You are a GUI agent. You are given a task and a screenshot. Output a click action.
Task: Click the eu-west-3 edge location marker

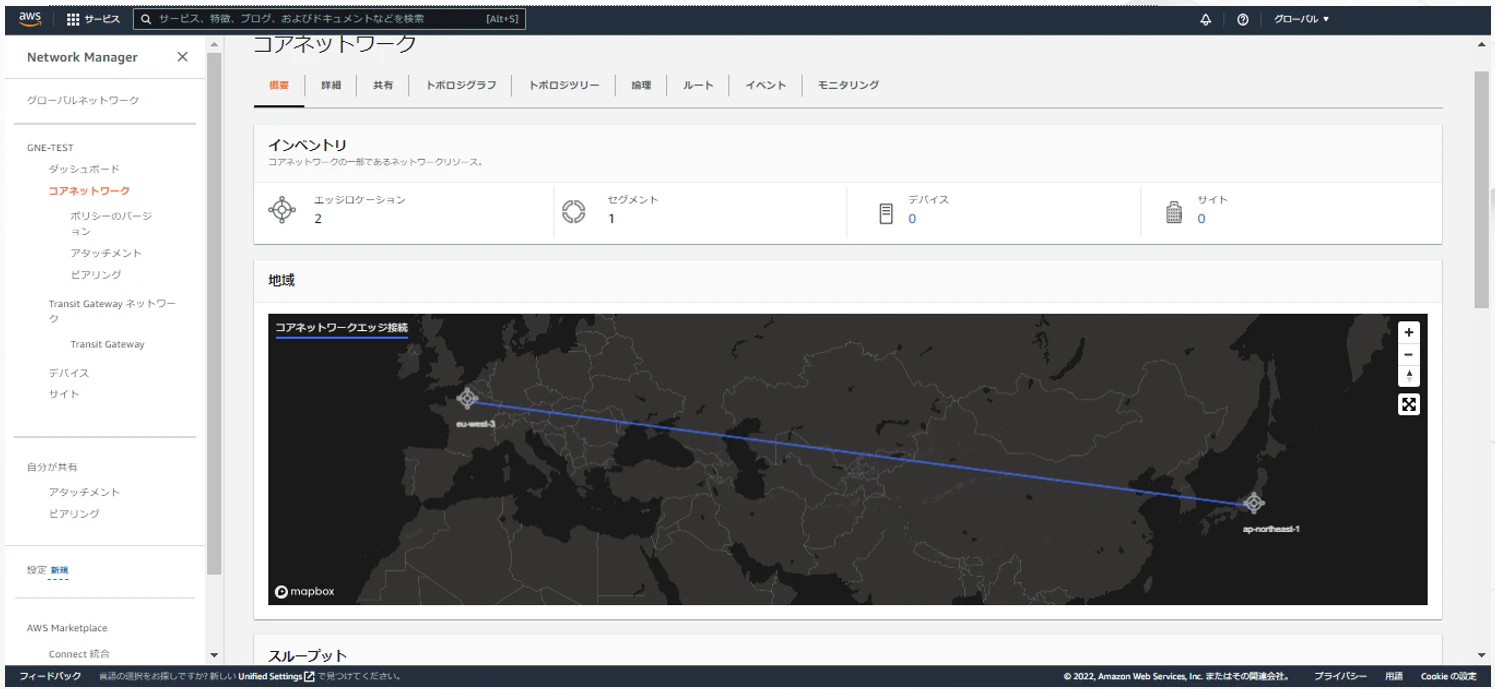(x=467, y=399)
